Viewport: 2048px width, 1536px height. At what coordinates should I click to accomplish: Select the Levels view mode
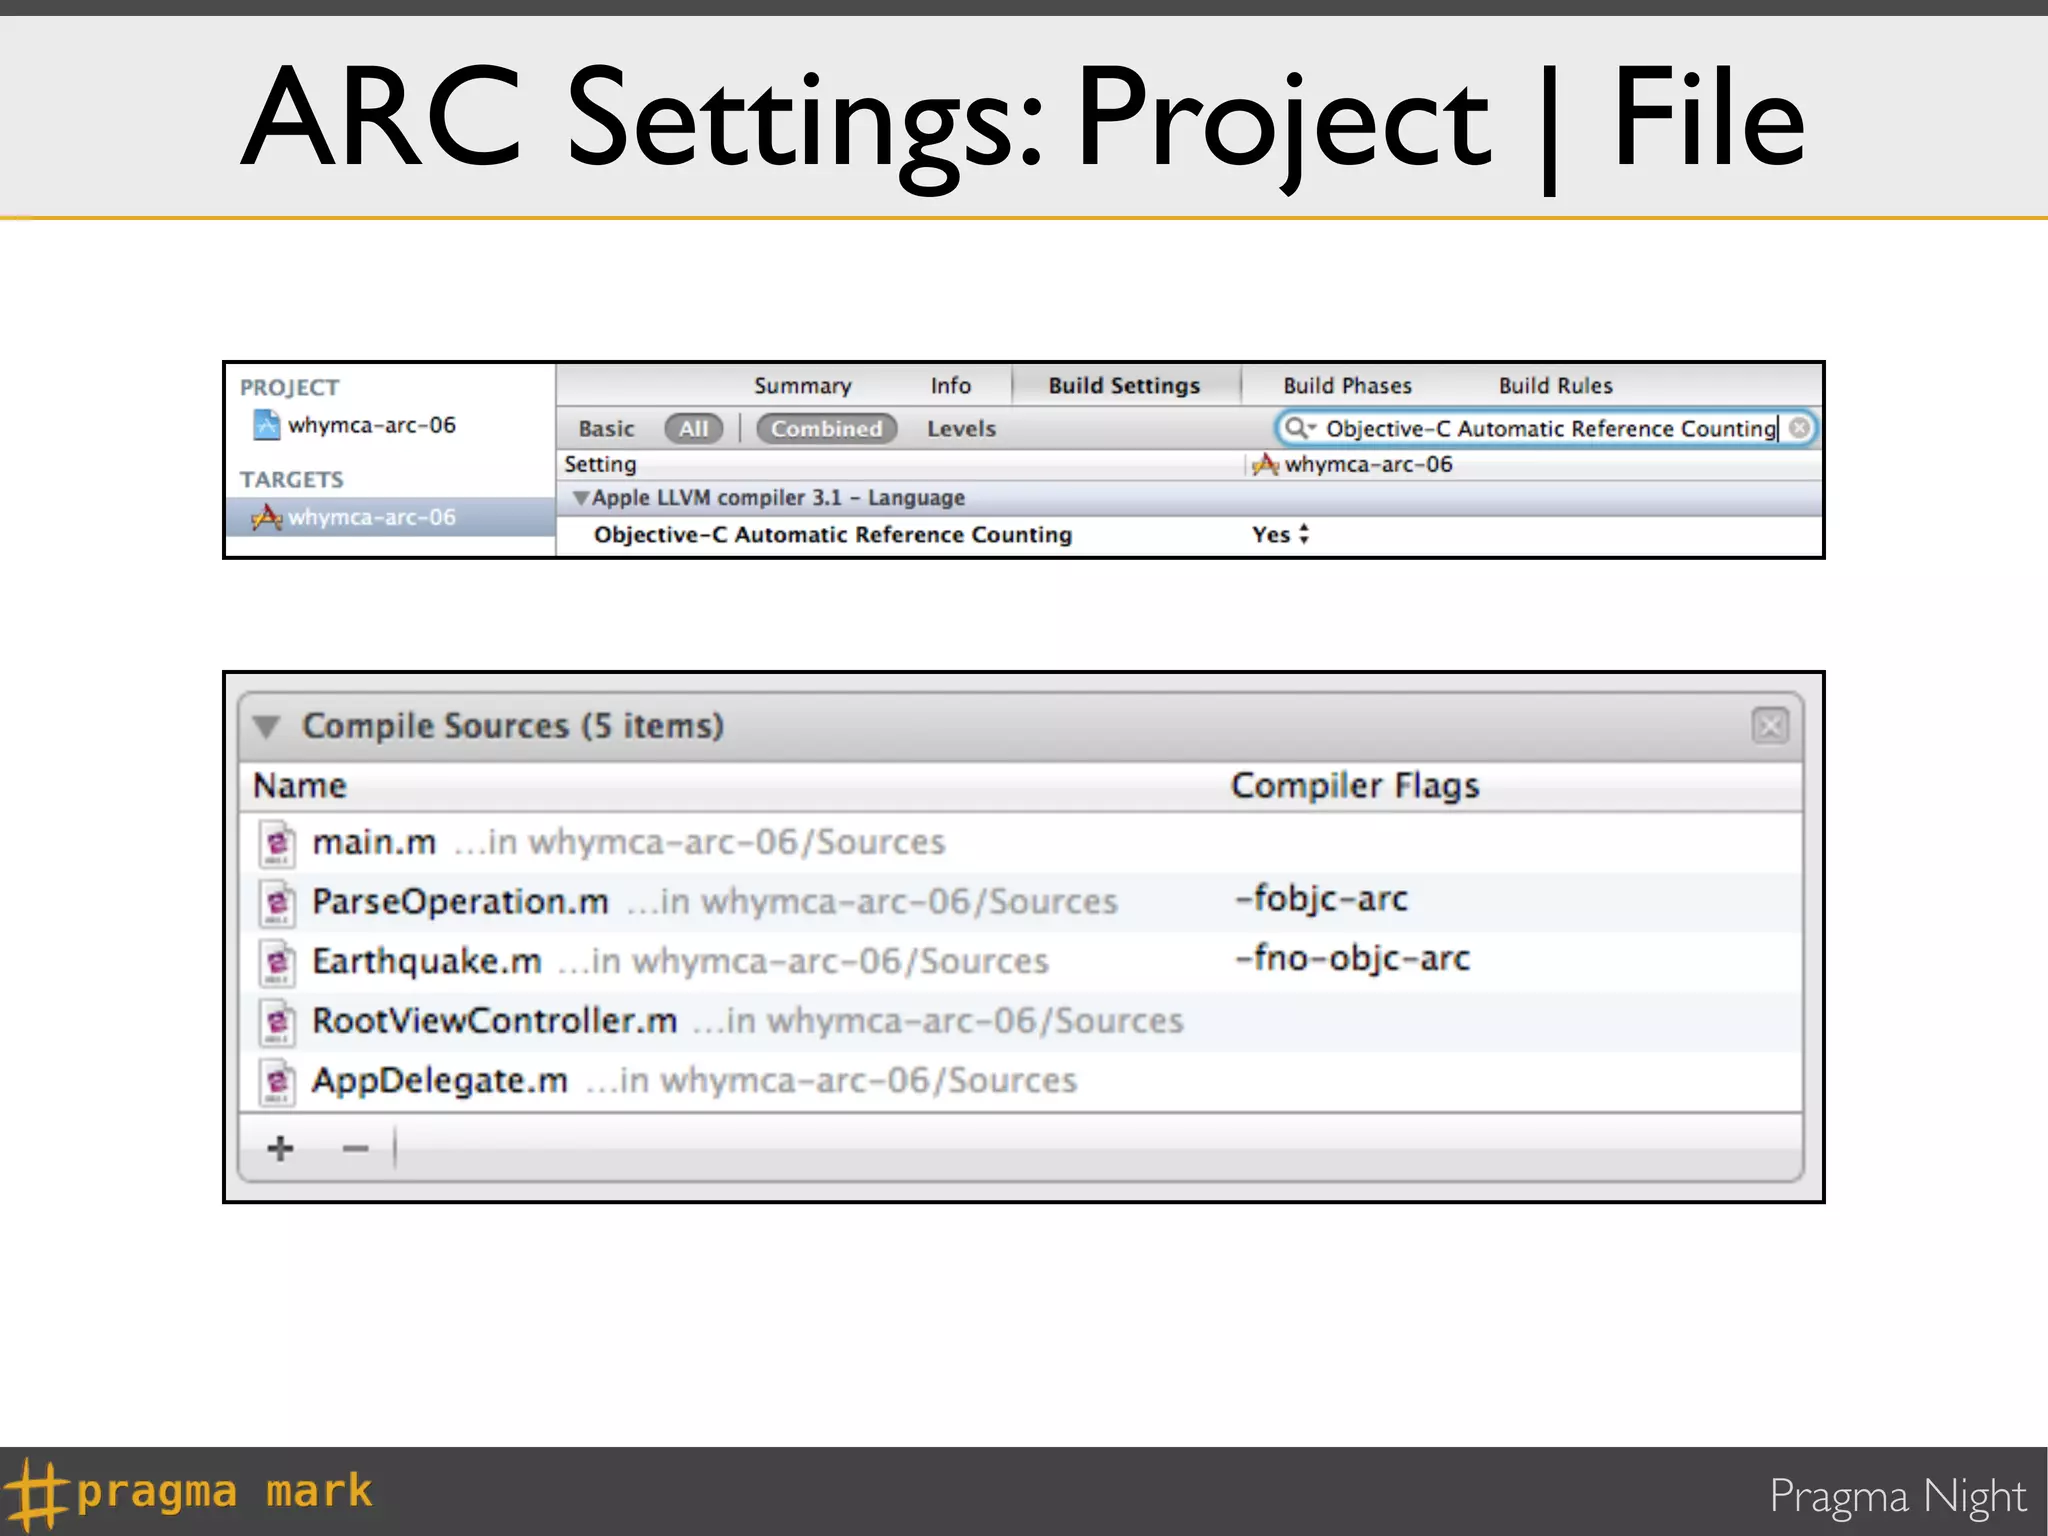[x=961, y=429]
